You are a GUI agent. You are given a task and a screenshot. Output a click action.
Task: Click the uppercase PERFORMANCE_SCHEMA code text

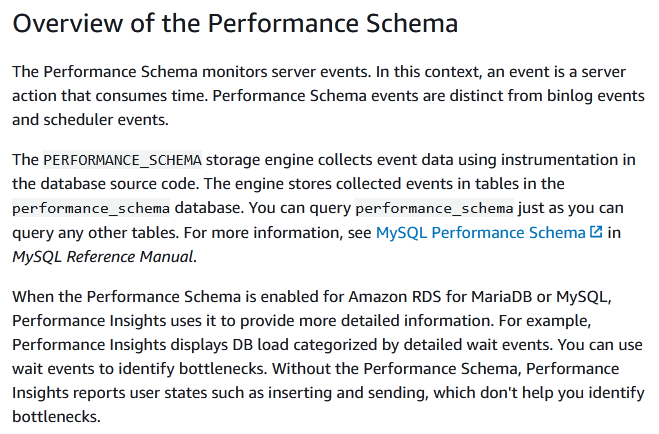[122, 160]
